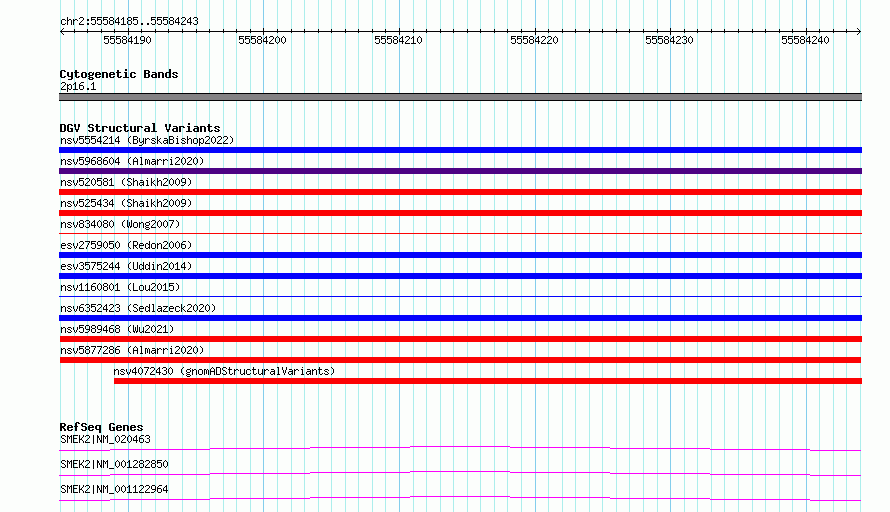The height and width of the screenshot is (512, 890).
Task: Click the thin red line for nsv834080
Action: click(460, 233)
